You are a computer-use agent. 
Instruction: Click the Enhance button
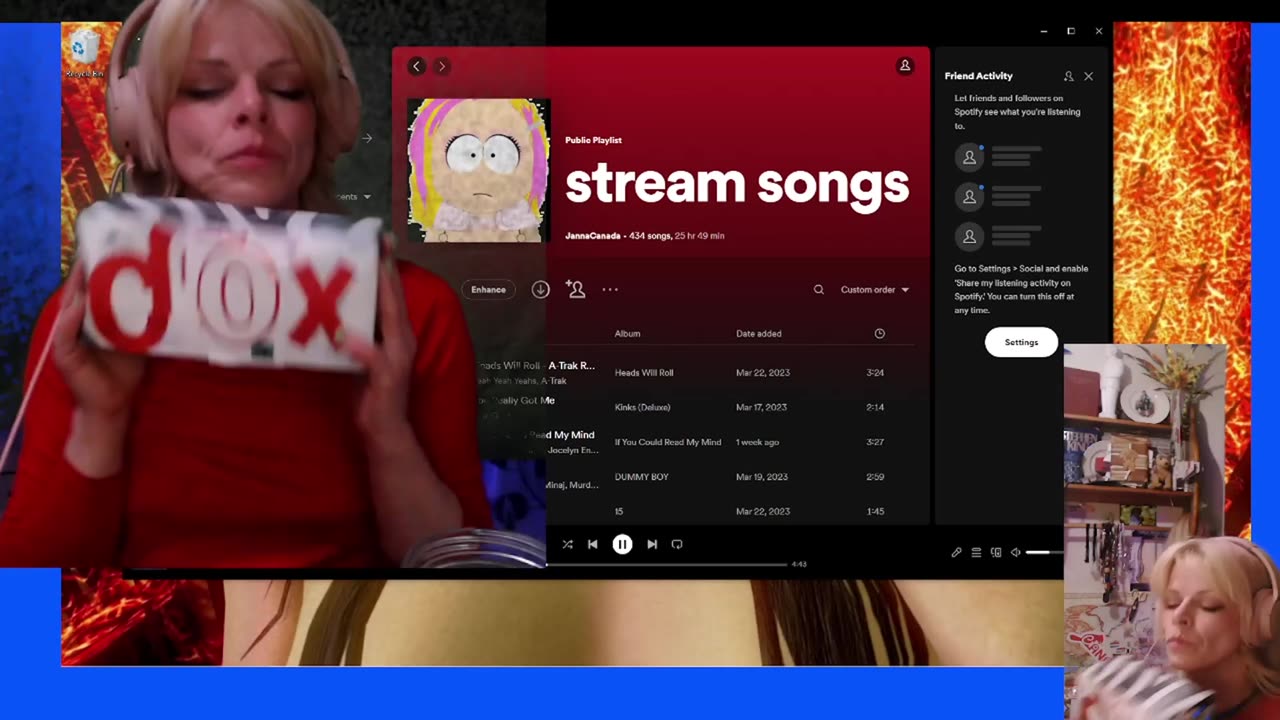(x=488, y=290)
